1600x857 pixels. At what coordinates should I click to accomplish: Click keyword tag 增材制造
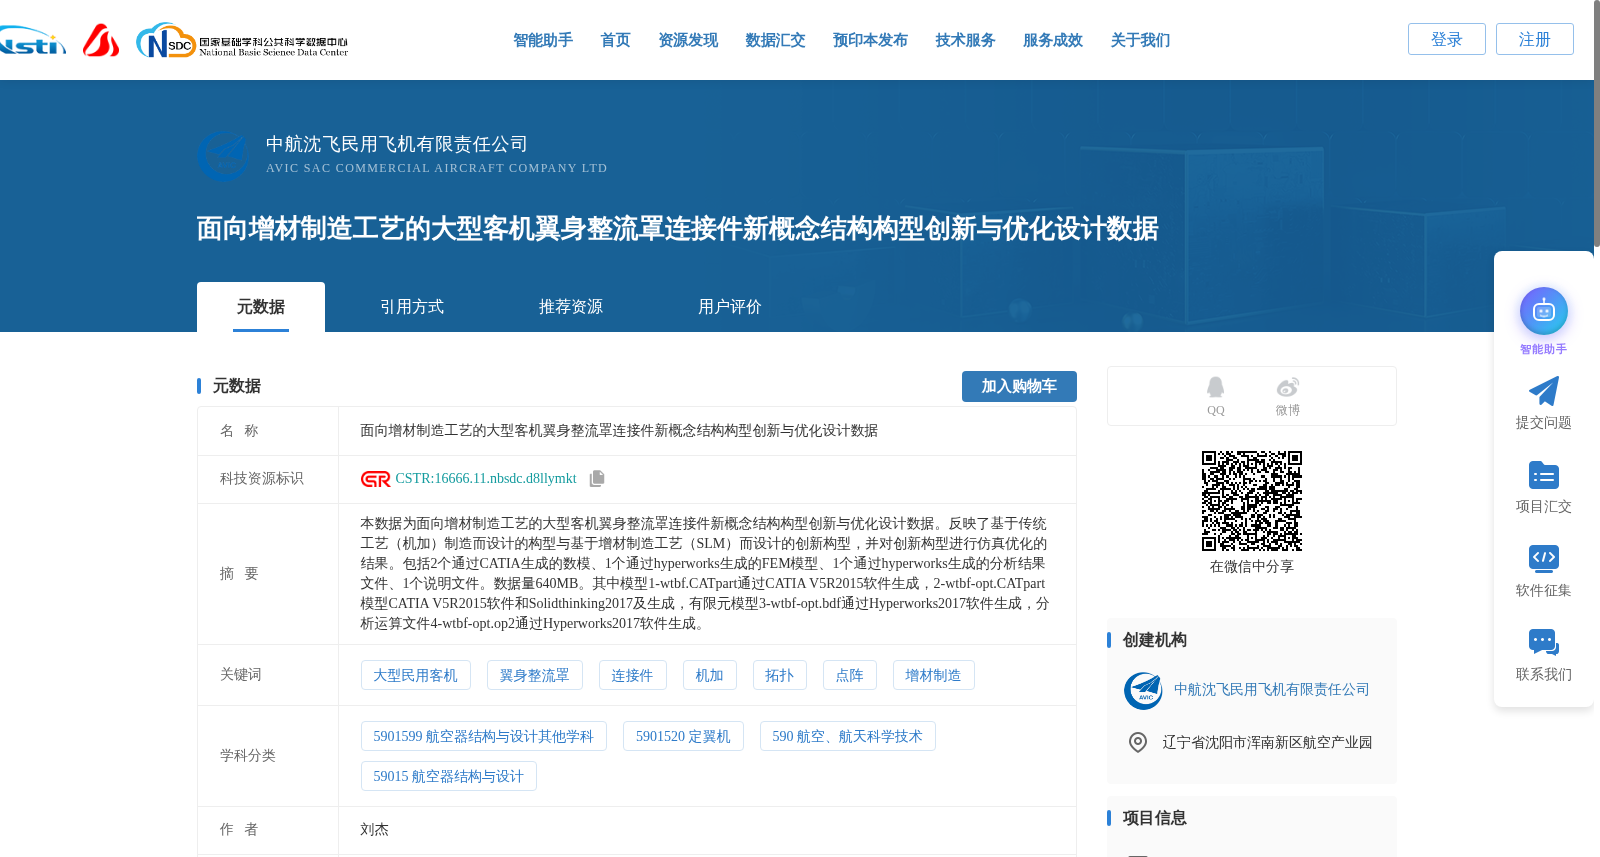click(x=934, y=675)
